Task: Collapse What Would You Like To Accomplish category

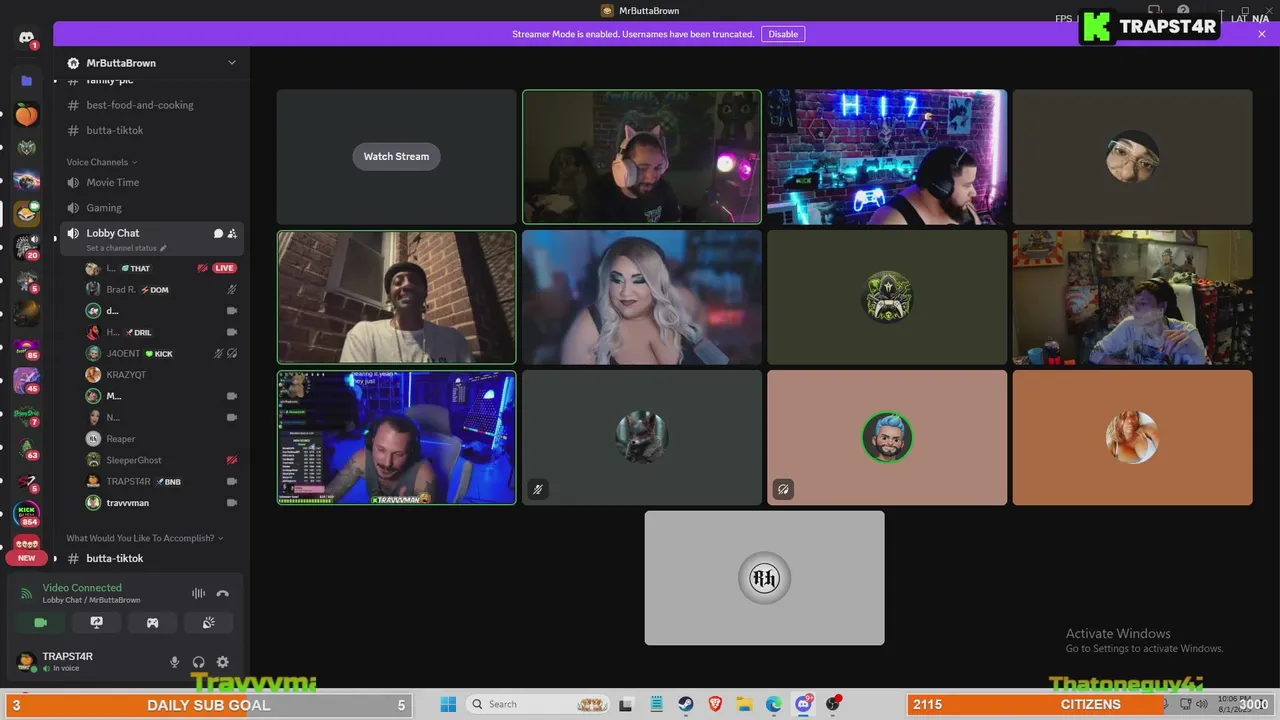Action: click(x=145, y=538)
